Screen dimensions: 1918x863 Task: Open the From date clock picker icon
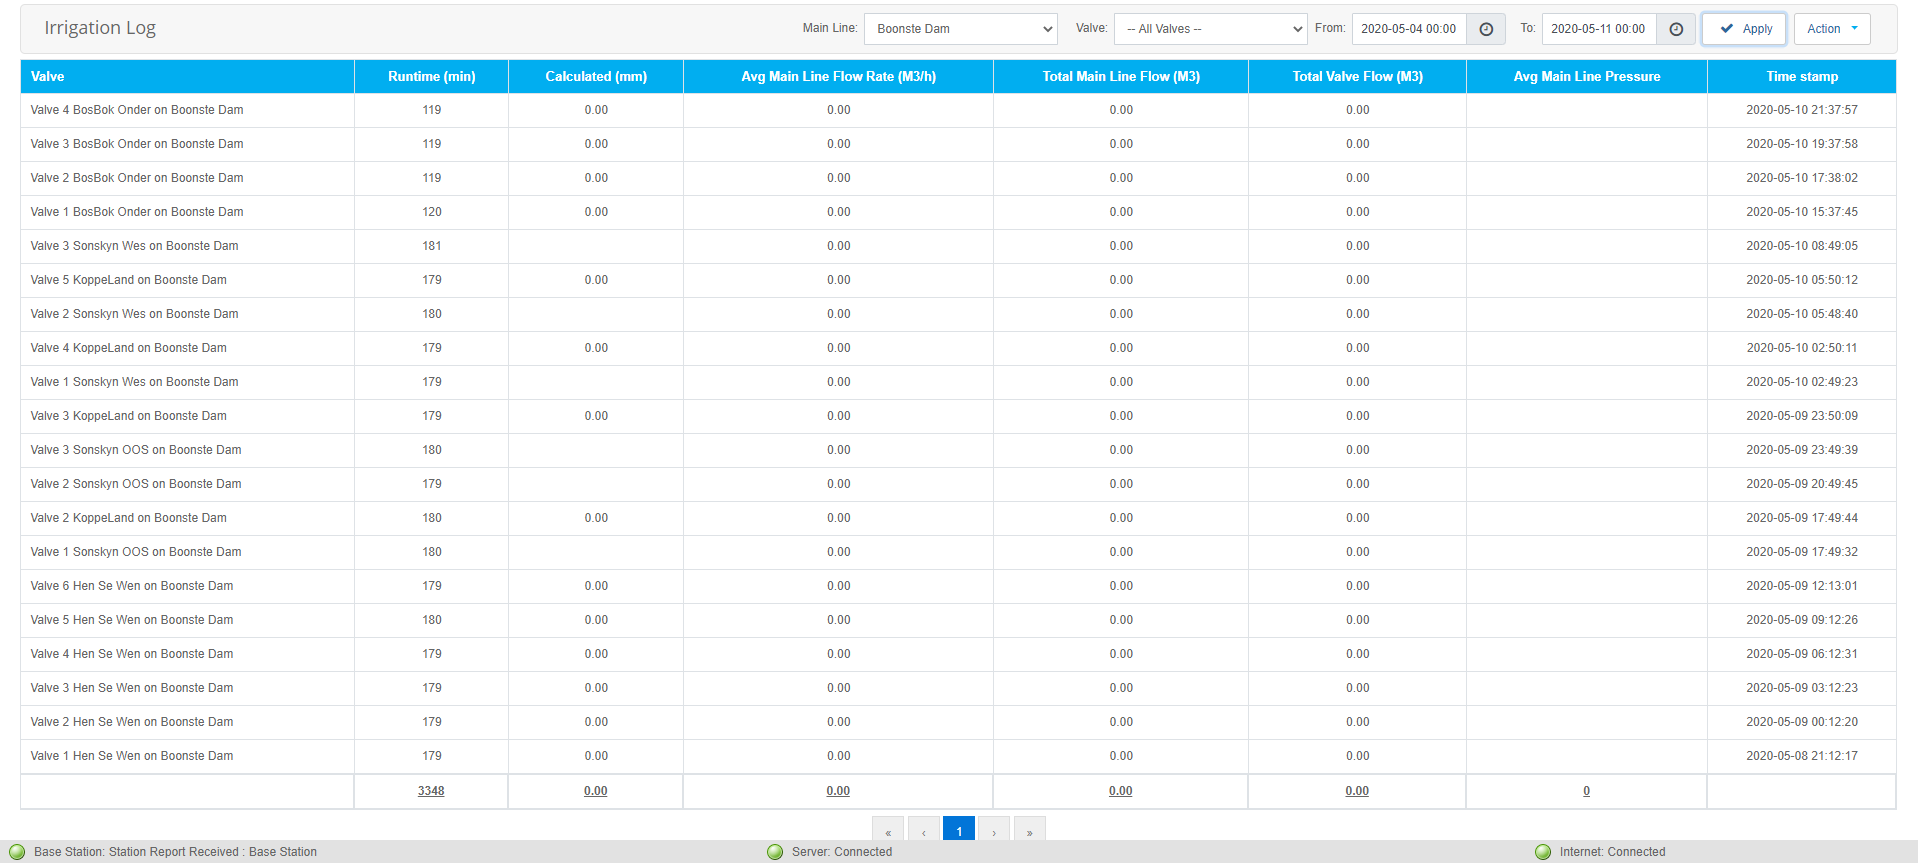[x=1485, y=29]
